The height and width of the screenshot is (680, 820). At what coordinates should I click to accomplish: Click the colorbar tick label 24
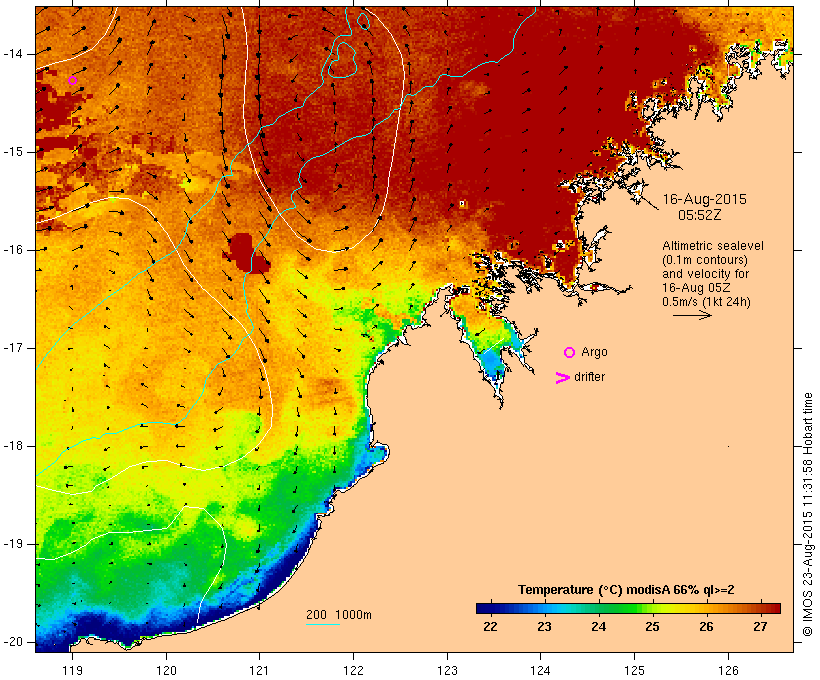pos(598,627)
